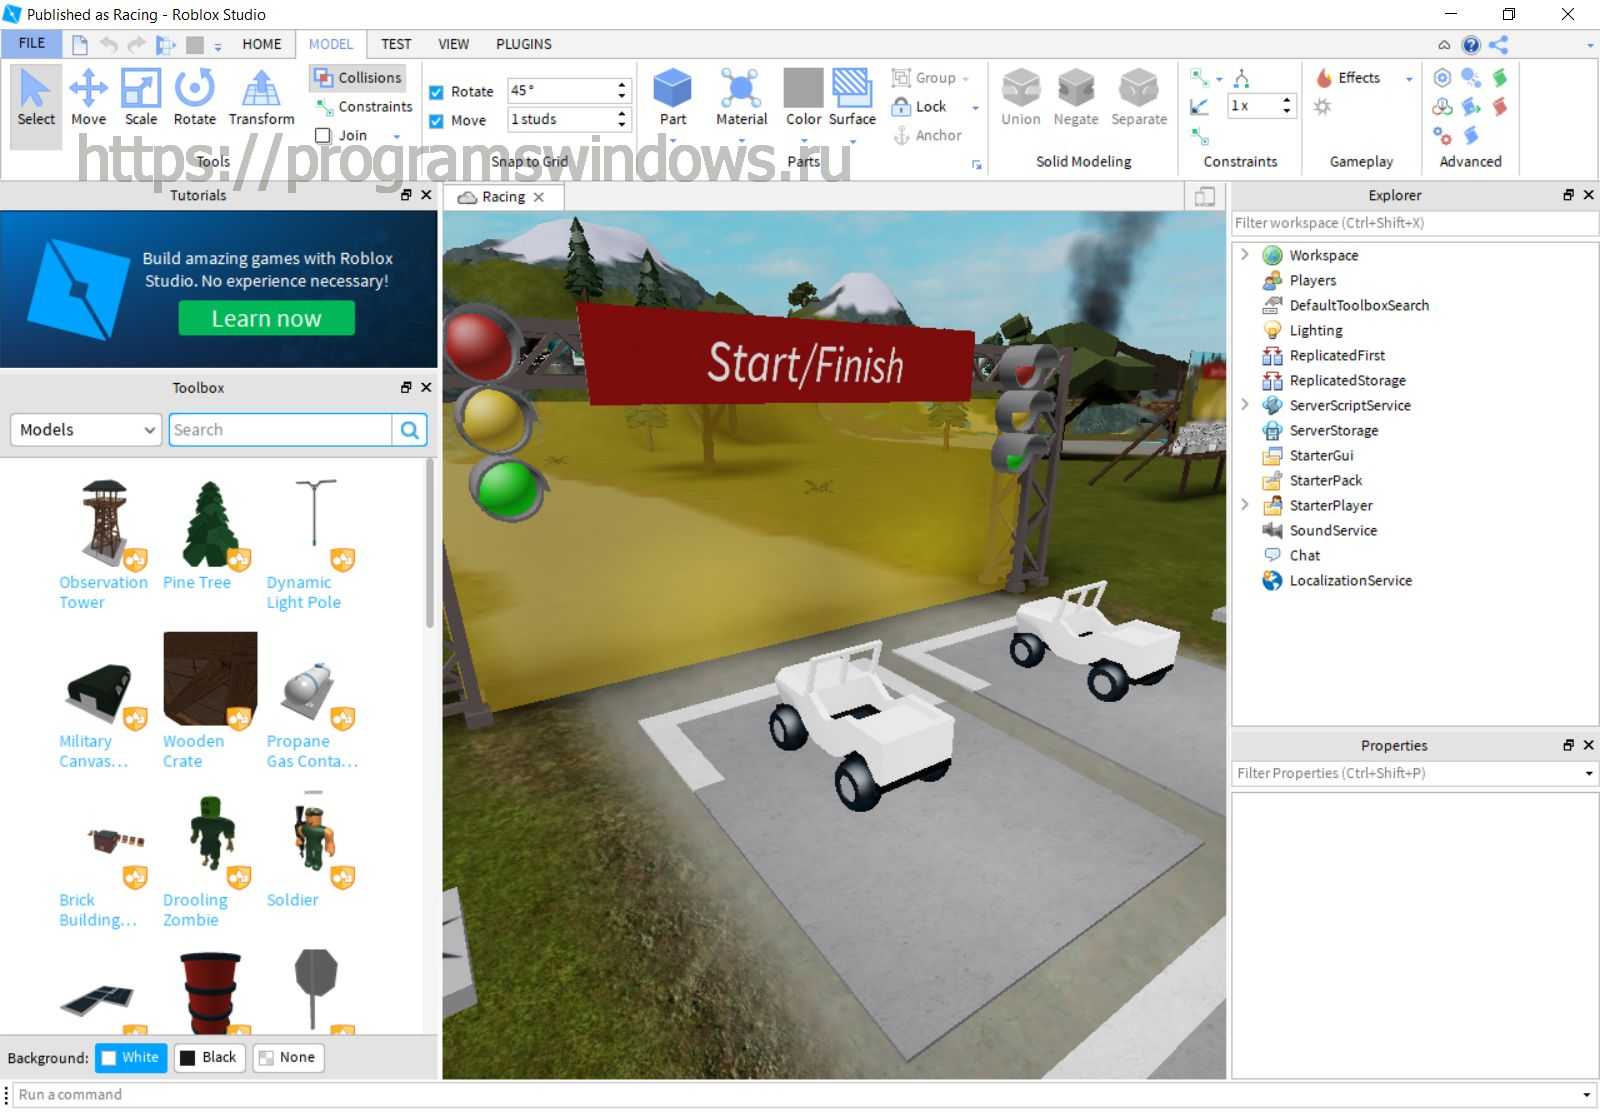
Task: Click the Separate icon
Action: click(1139, 98)
